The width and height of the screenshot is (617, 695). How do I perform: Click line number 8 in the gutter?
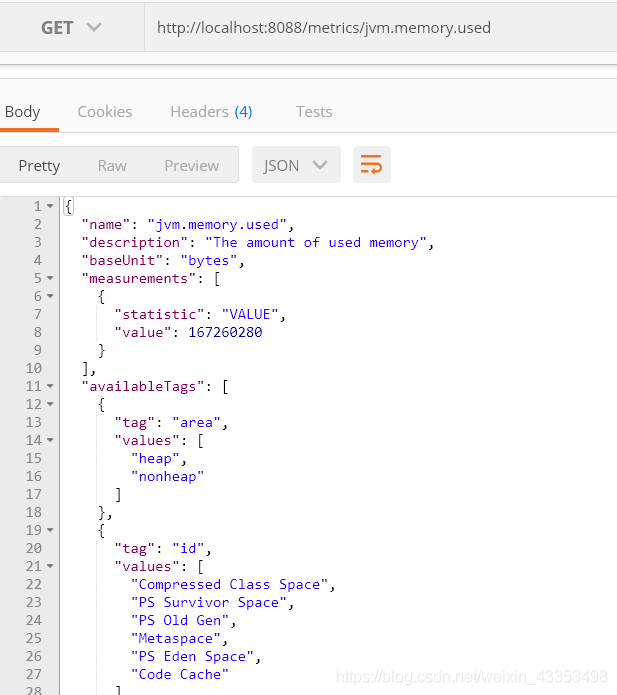pyautogui.click(x=38, y=332)
